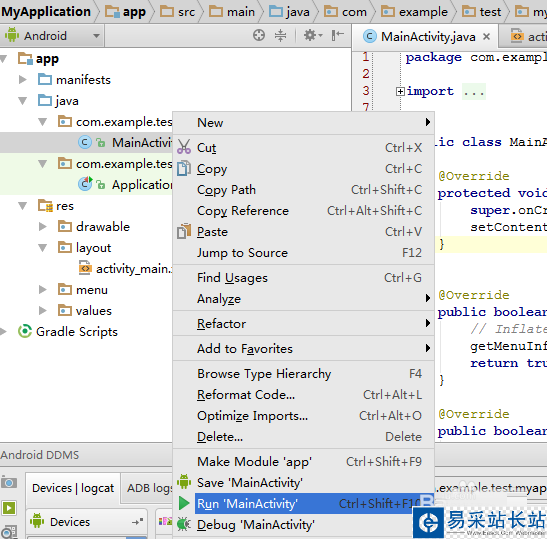547x539 pixels.
Task: Click the Paste clipboard icon in context menu
Action: [x=184, y=231]
